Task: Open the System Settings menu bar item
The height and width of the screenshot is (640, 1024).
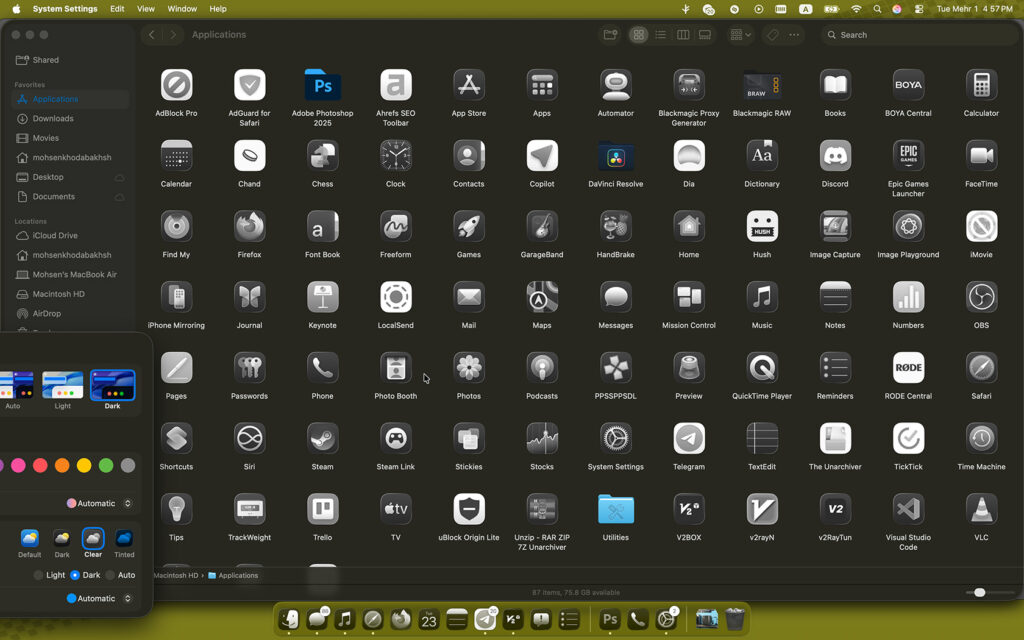Action: tap(65, 9)
